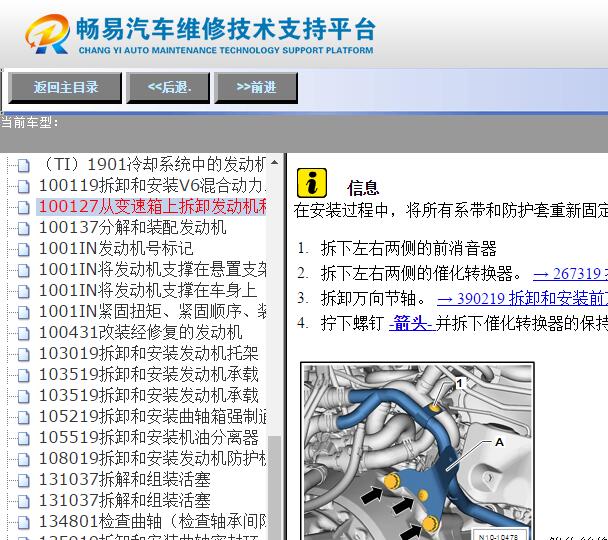
Task: Click page icon beside 100127 entry
Action: 24,207
